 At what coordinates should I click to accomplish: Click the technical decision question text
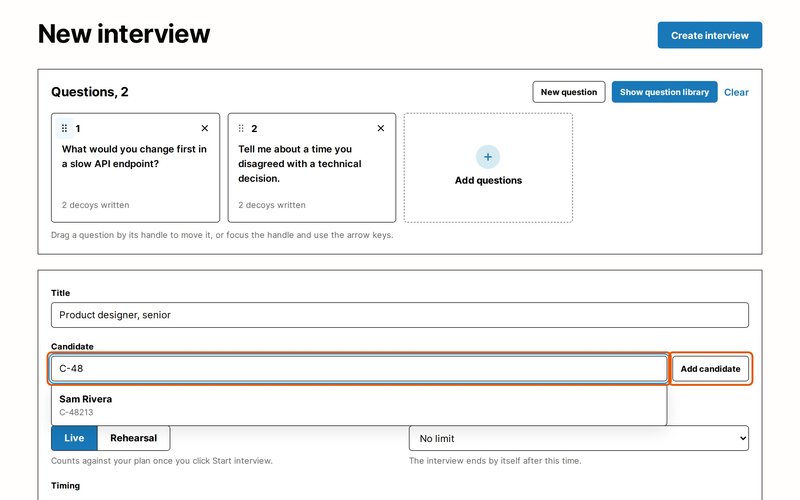pos(299,164)
